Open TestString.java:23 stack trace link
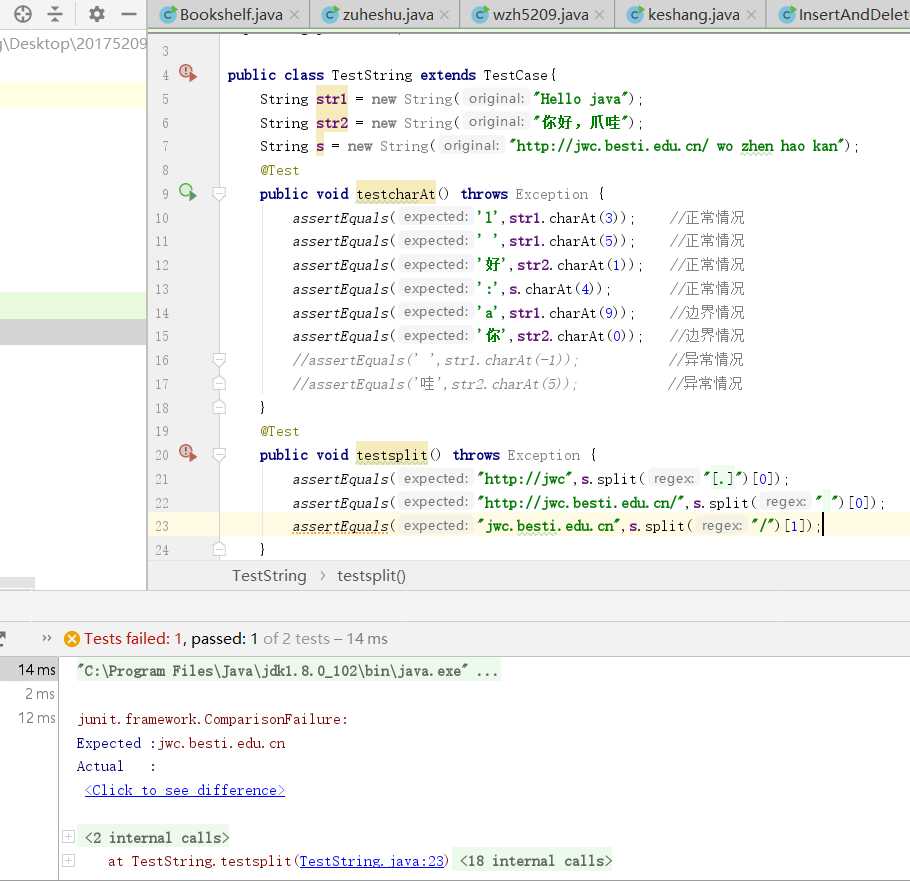 click(x=372, y=860)
